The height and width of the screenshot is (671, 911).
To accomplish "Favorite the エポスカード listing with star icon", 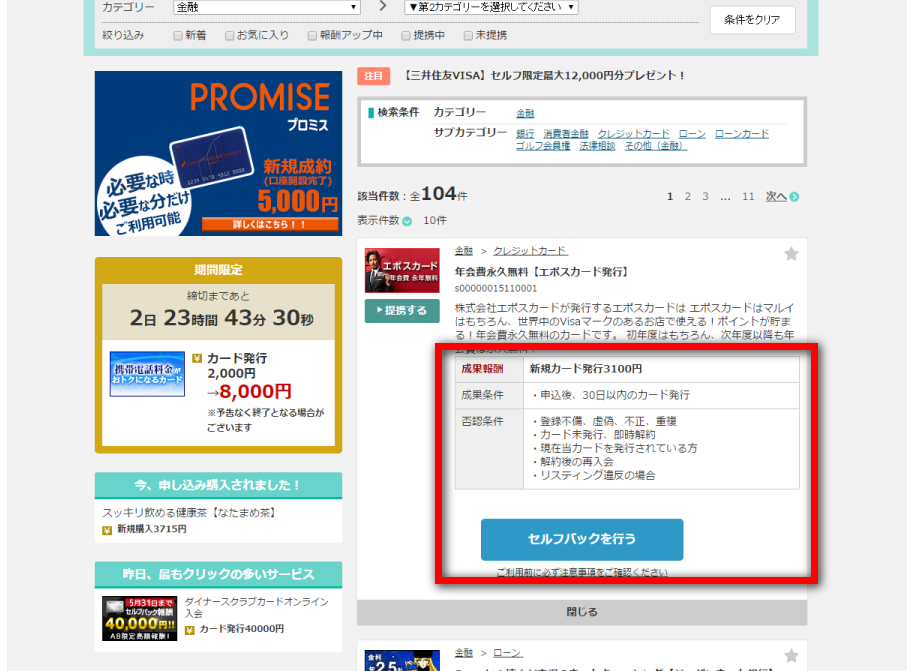I will point(791,254).
